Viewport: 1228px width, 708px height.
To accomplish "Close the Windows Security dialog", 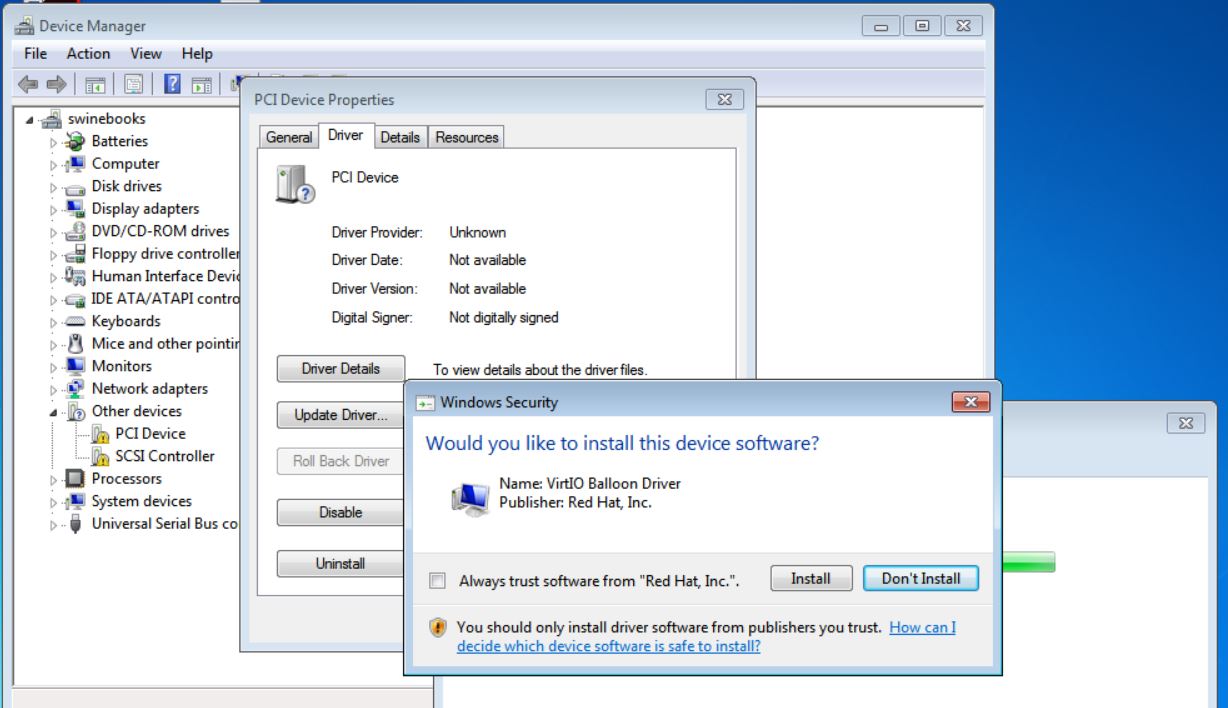I will point(970,402).
